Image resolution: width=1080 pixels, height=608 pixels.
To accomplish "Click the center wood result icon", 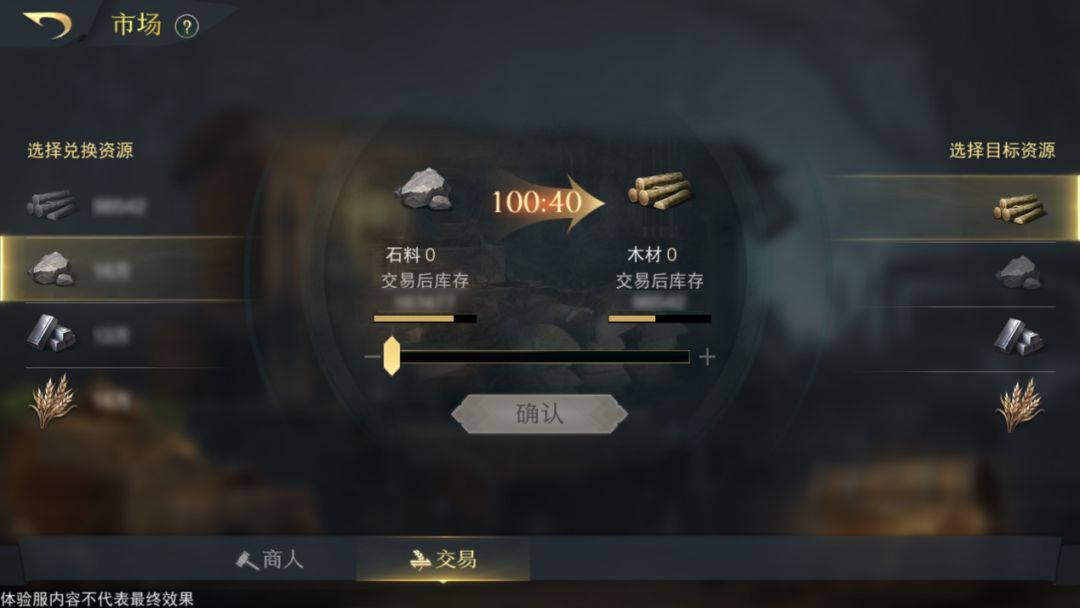I will pyautogui.click(x=660, y=191).
